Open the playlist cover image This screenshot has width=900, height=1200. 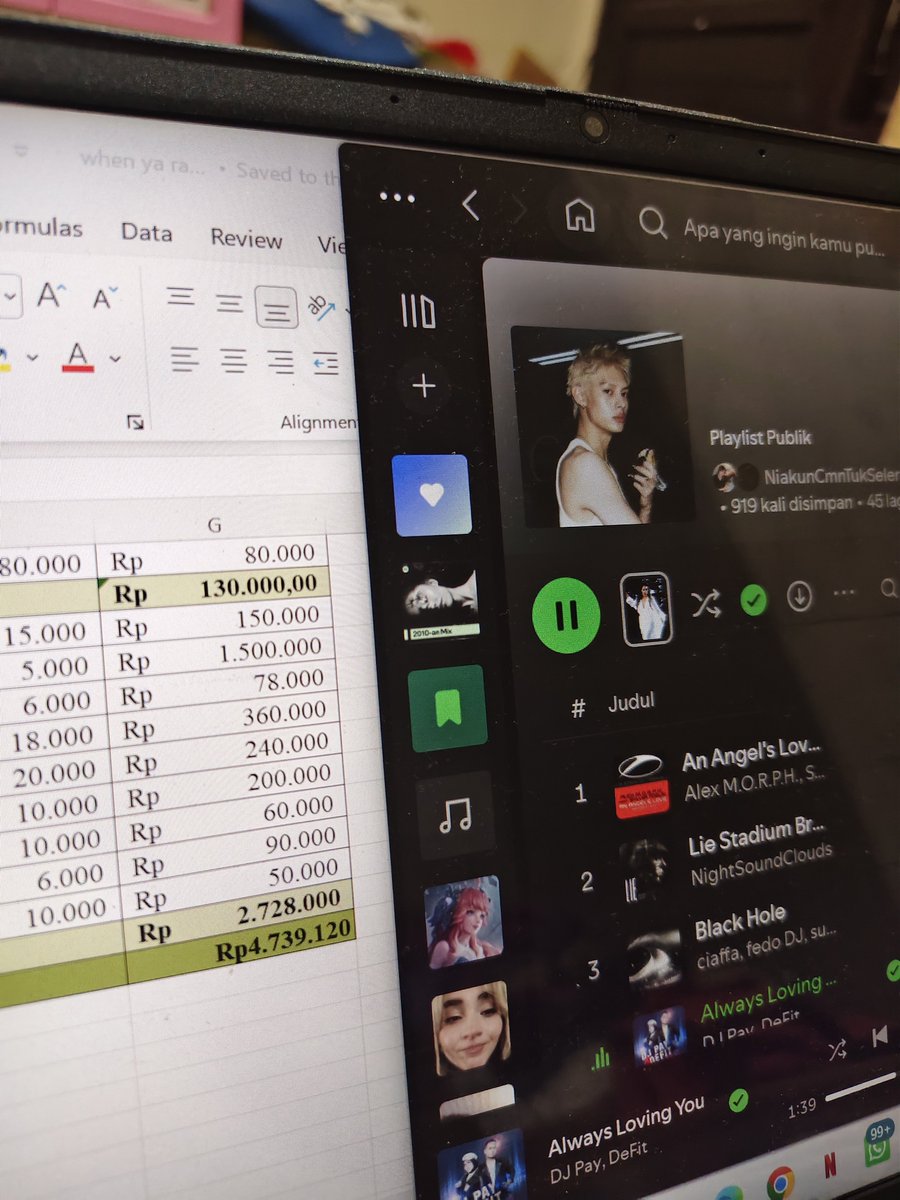tap(602, 426)
